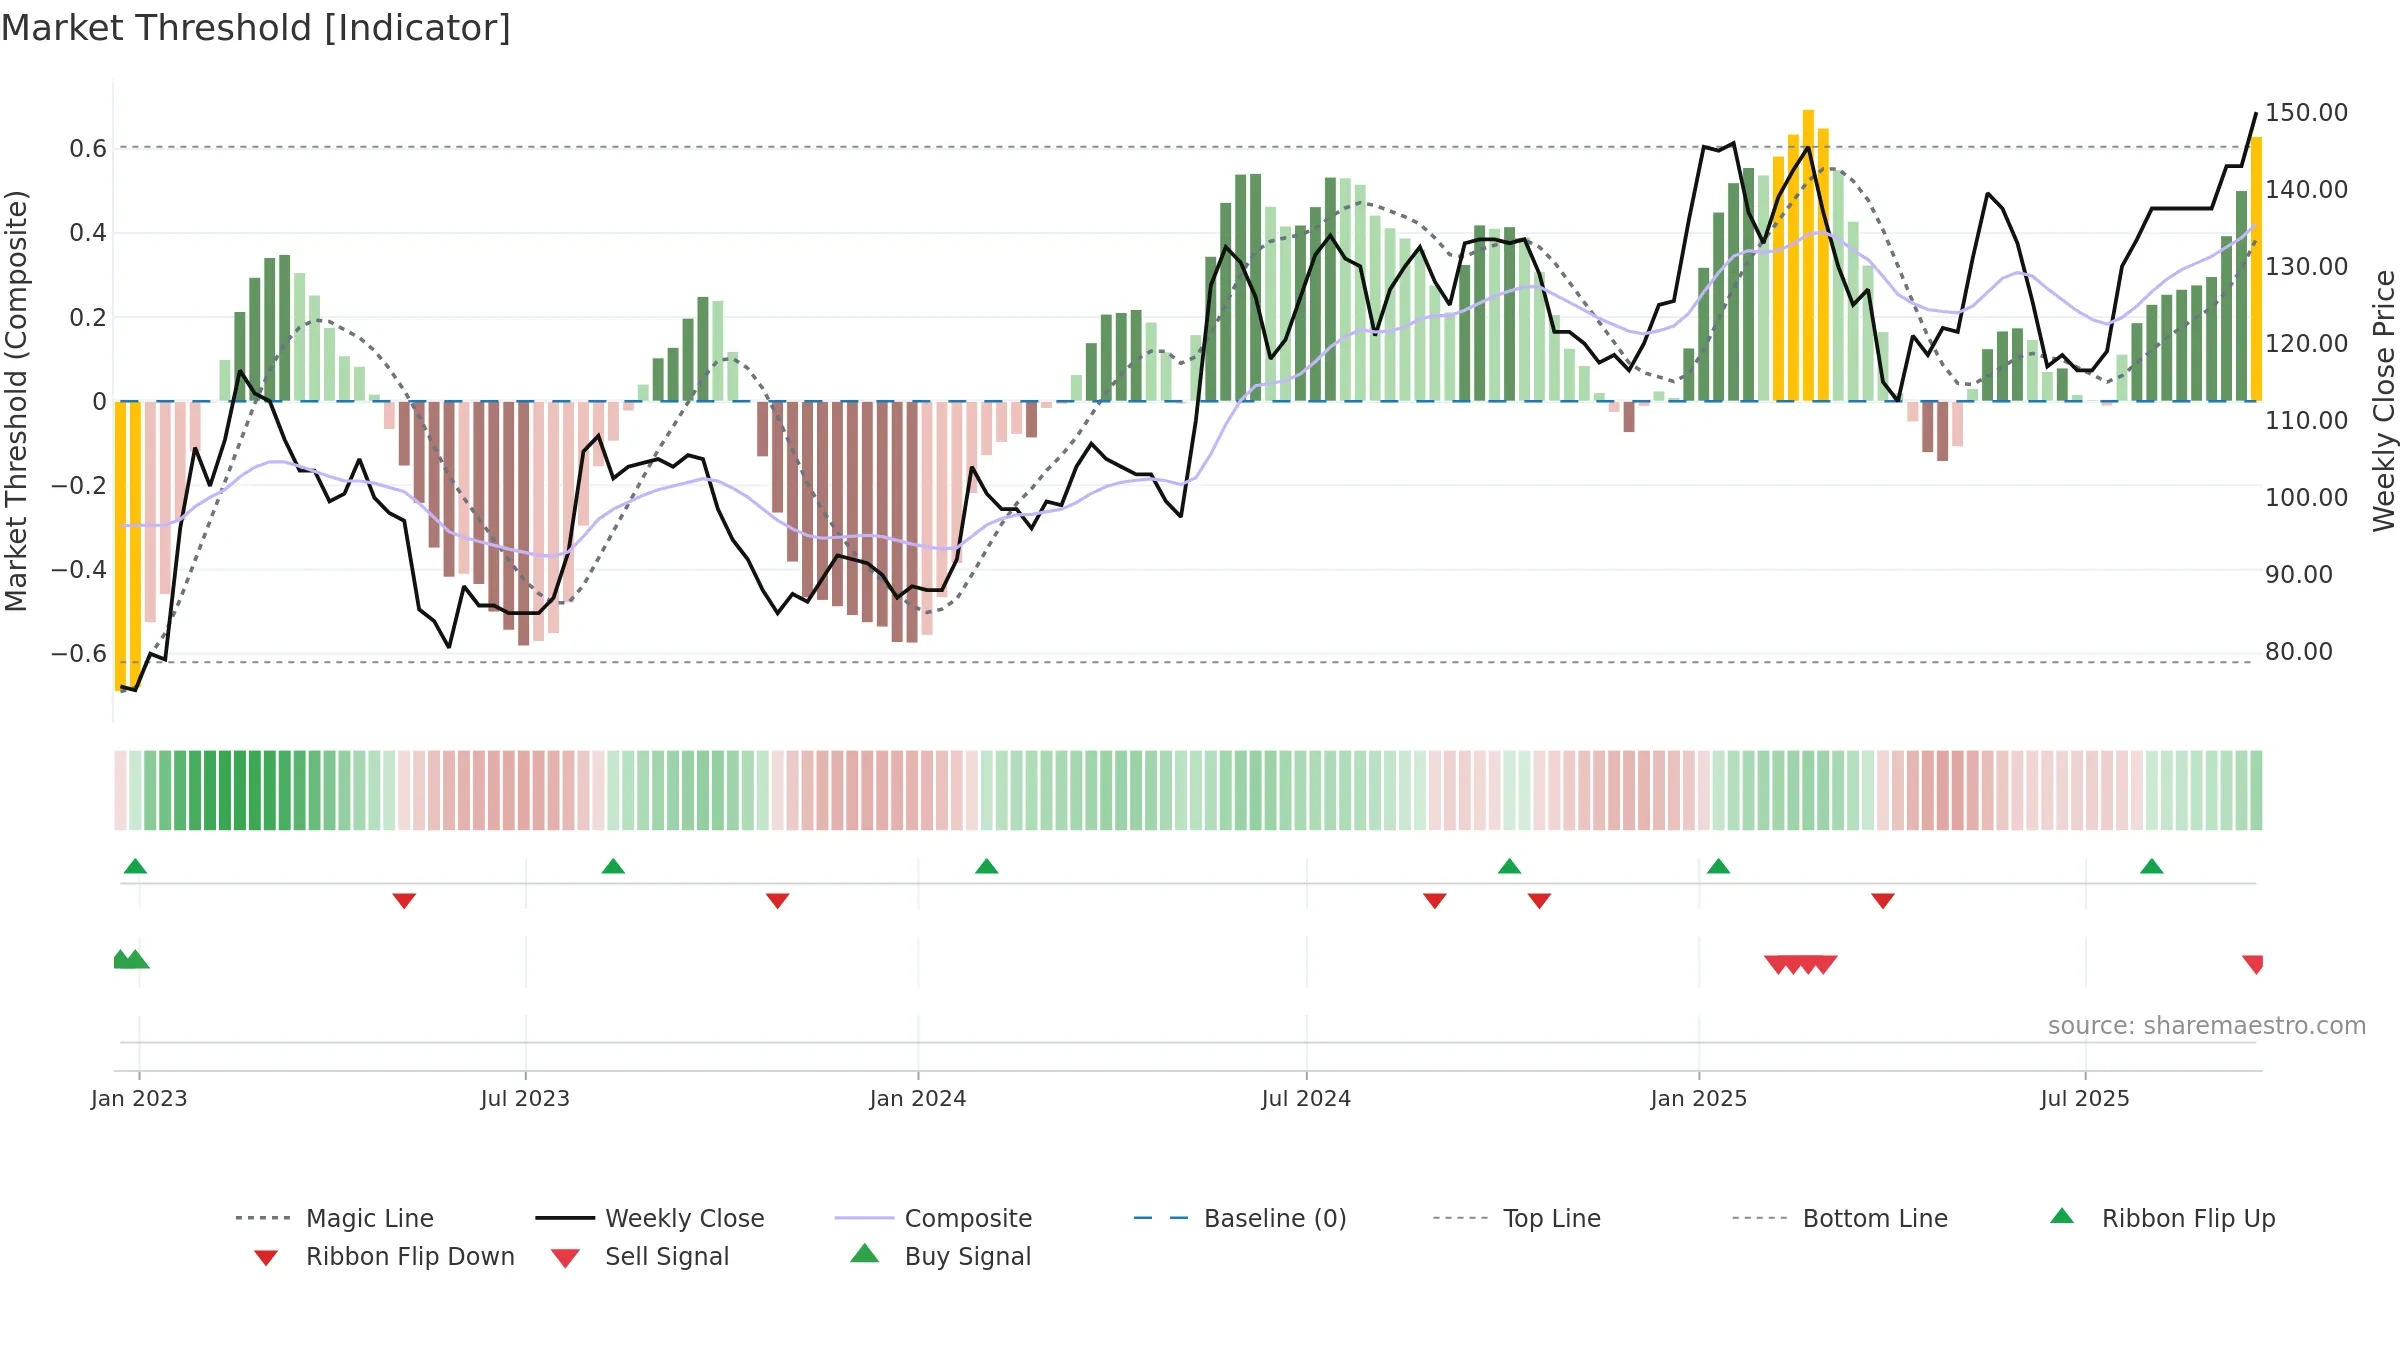Screen dimensions: 2400x1350
Task: Click the Weekly Close Price axis title
Action: [2384, 400]
